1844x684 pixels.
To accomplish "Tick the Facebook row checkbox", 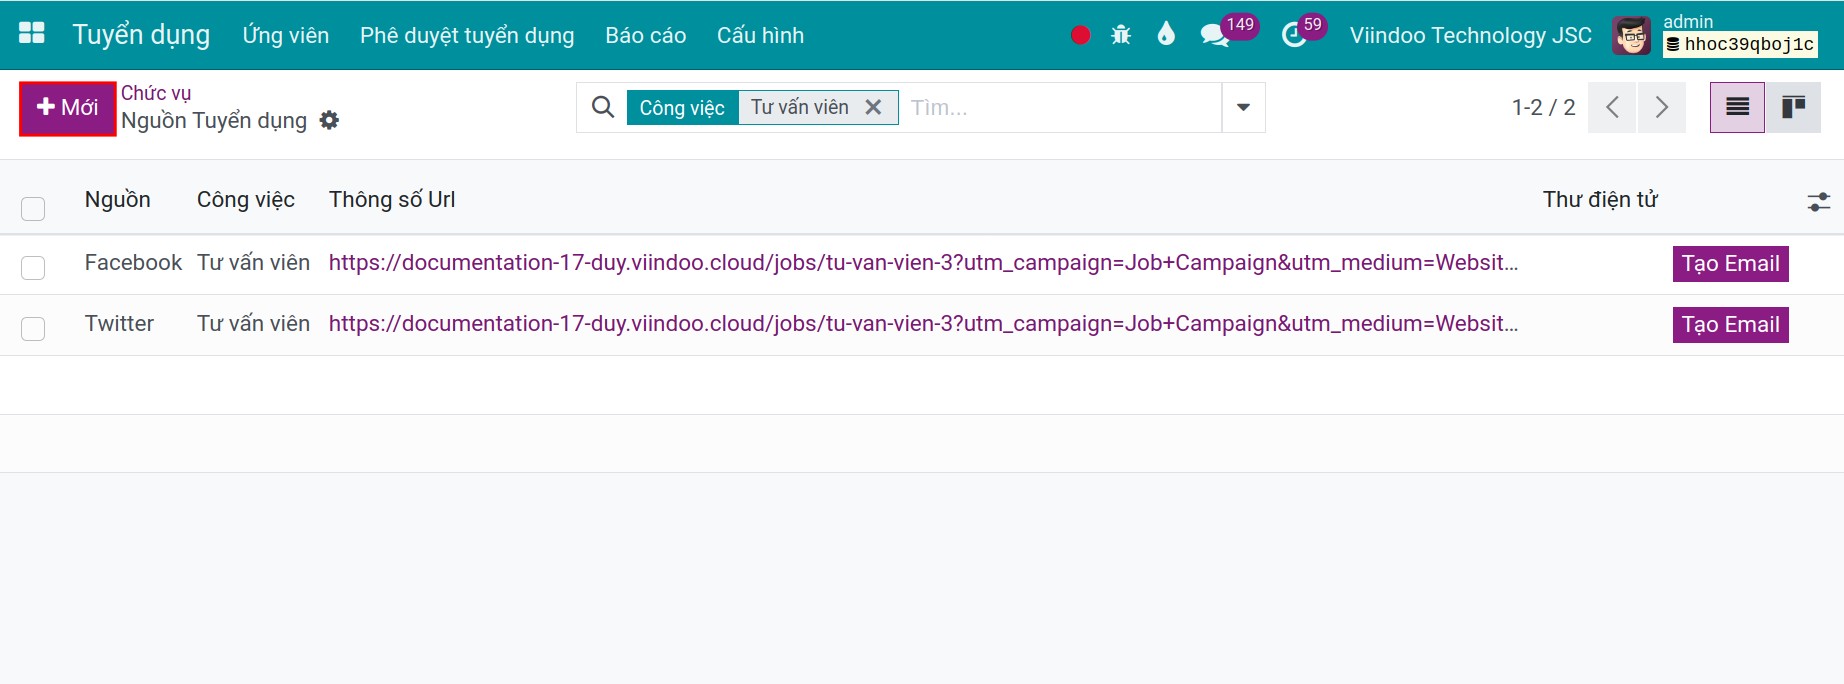I will click(33, 268).
